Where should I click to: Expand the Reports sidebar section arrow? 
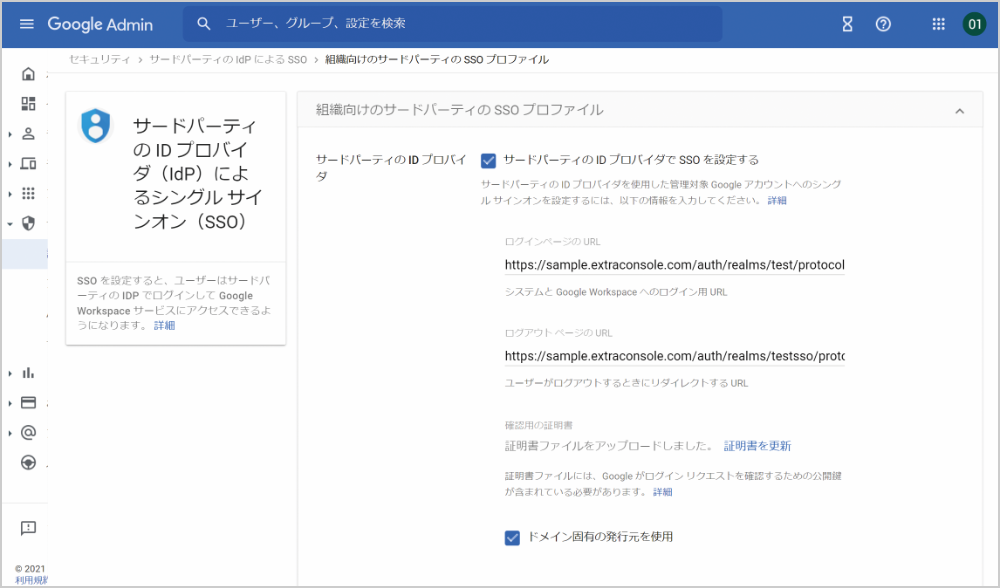pyautogui.click(x=10, y=374)
